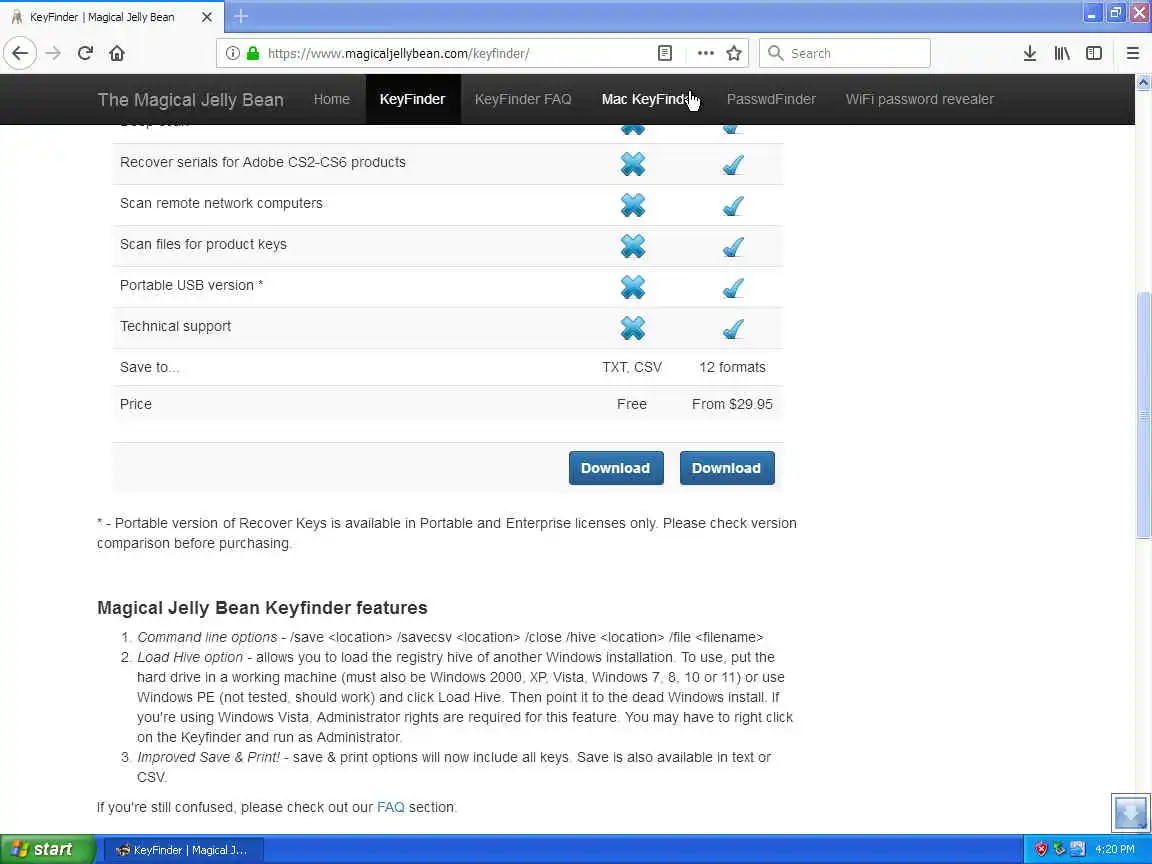Open the browser home page
The image size is (1152, 864).
pos(117,53)
